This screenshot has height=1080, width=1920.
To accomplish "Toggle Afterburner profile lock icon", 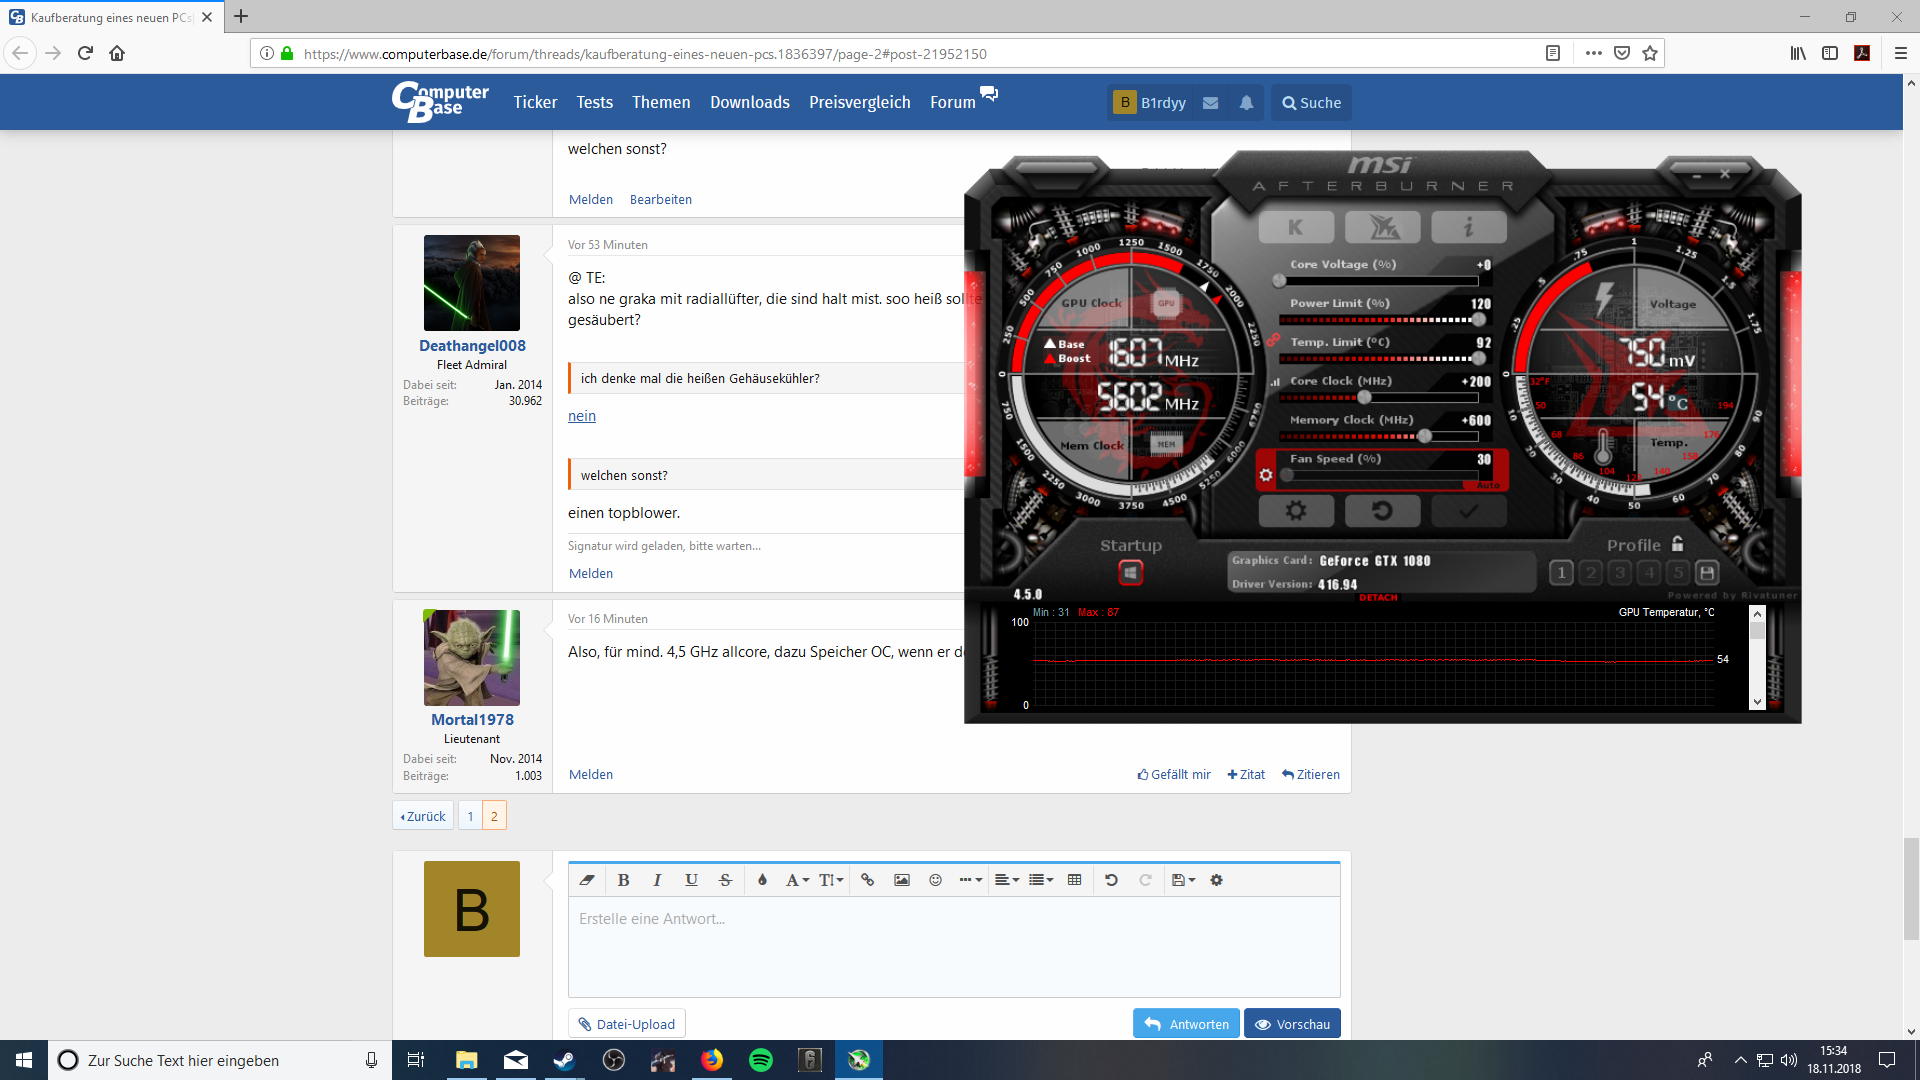I will pyautogui.click(x=1677, y=544).
